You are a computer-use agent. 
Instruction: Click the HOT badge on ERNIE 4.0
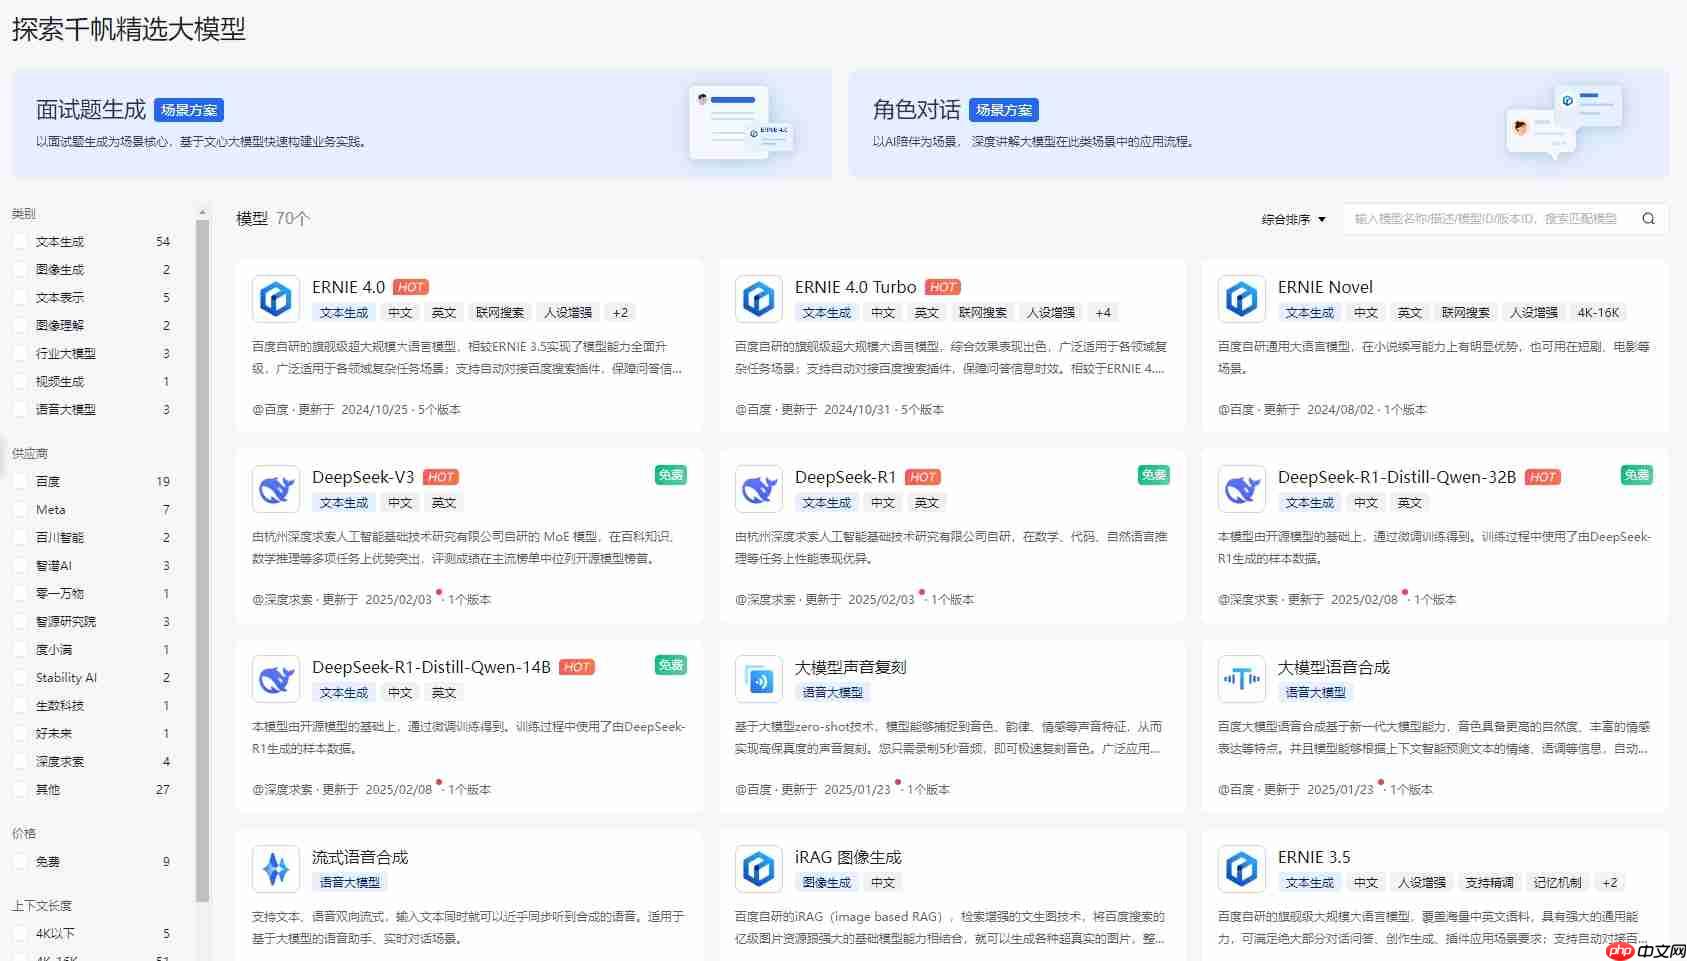coord(411,287)
